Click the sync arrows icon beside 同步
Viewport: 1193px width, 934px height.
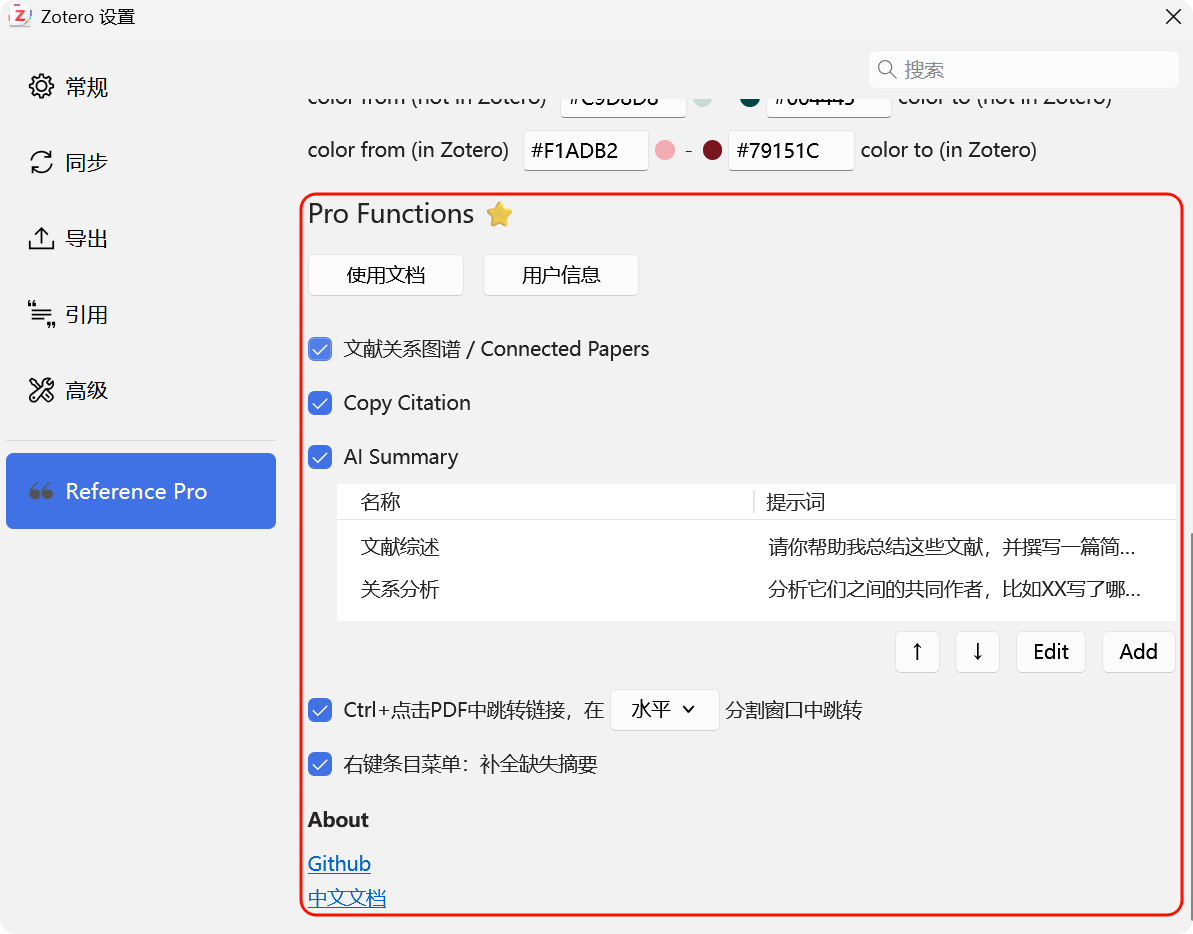(x=41, y=162)
